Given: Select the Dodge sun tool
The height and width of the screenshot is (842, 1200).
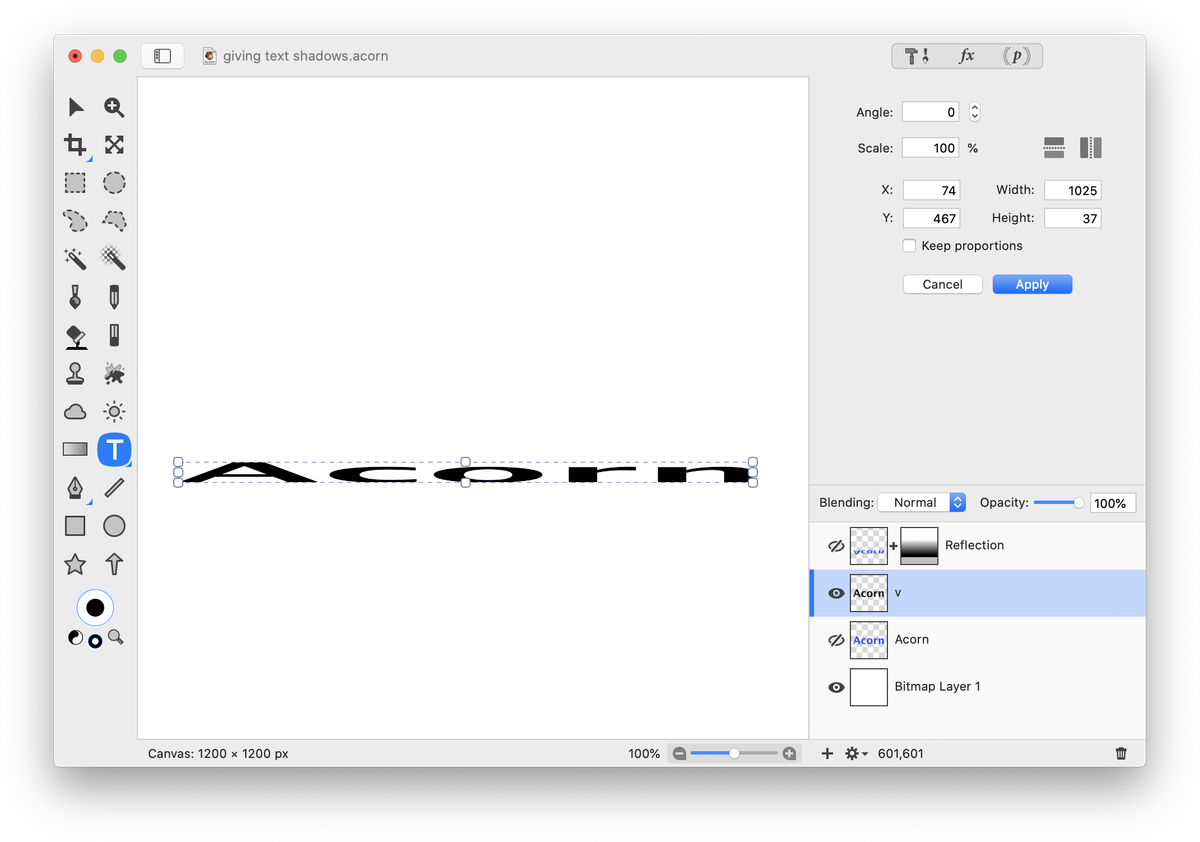Looking at the screenshot, I should coord(114,411).
